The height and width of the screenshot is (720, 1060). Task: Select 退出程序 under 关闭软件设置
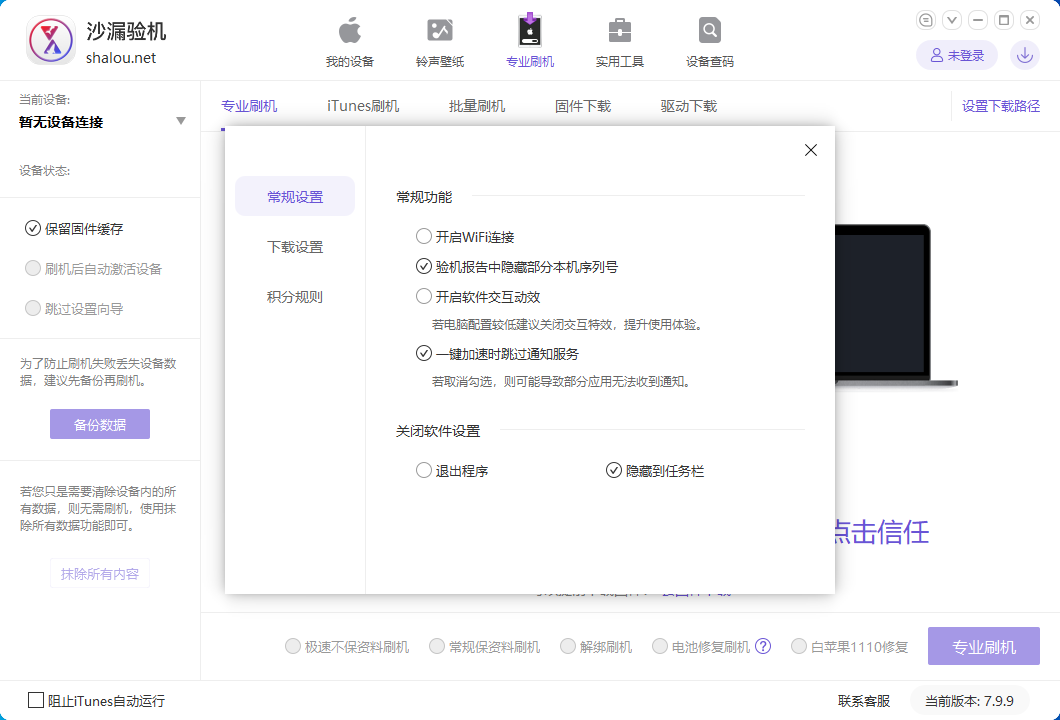pos(423,470)
